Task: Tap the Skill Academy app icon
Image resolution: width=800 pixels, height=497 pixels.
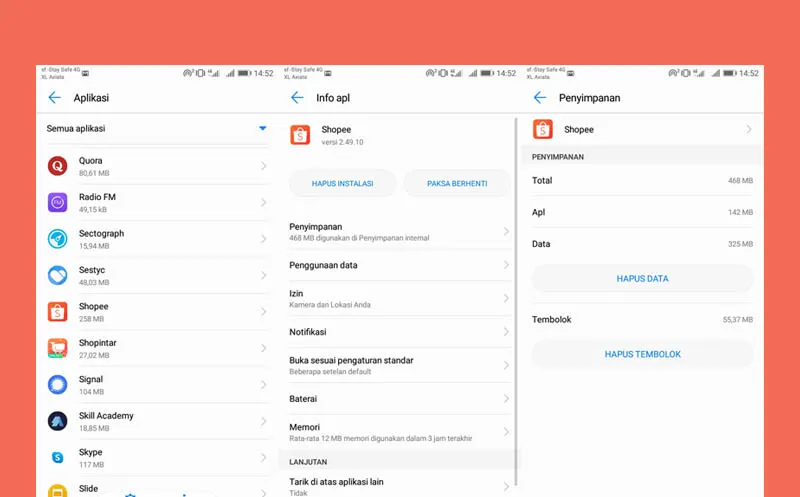Action: point(58,421)
